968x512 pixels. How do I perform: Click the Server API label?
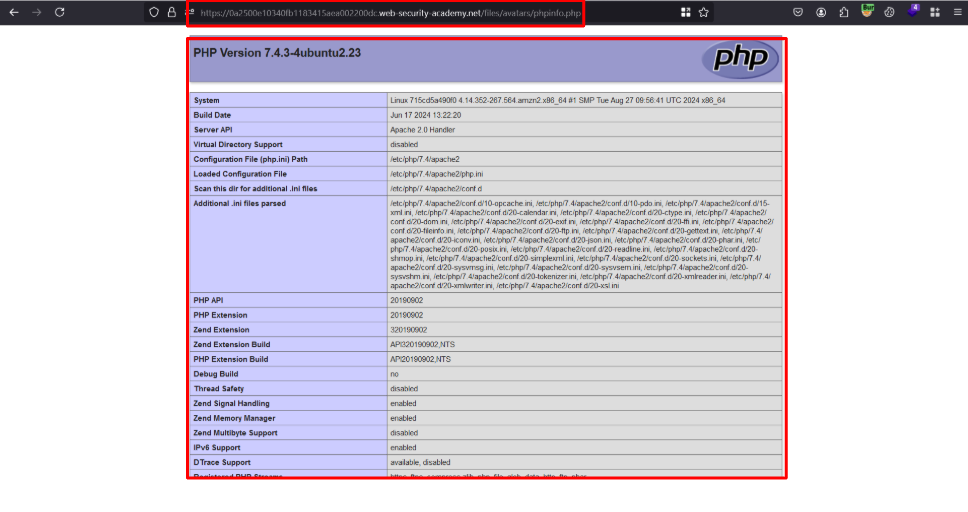(x=212, y=130)
